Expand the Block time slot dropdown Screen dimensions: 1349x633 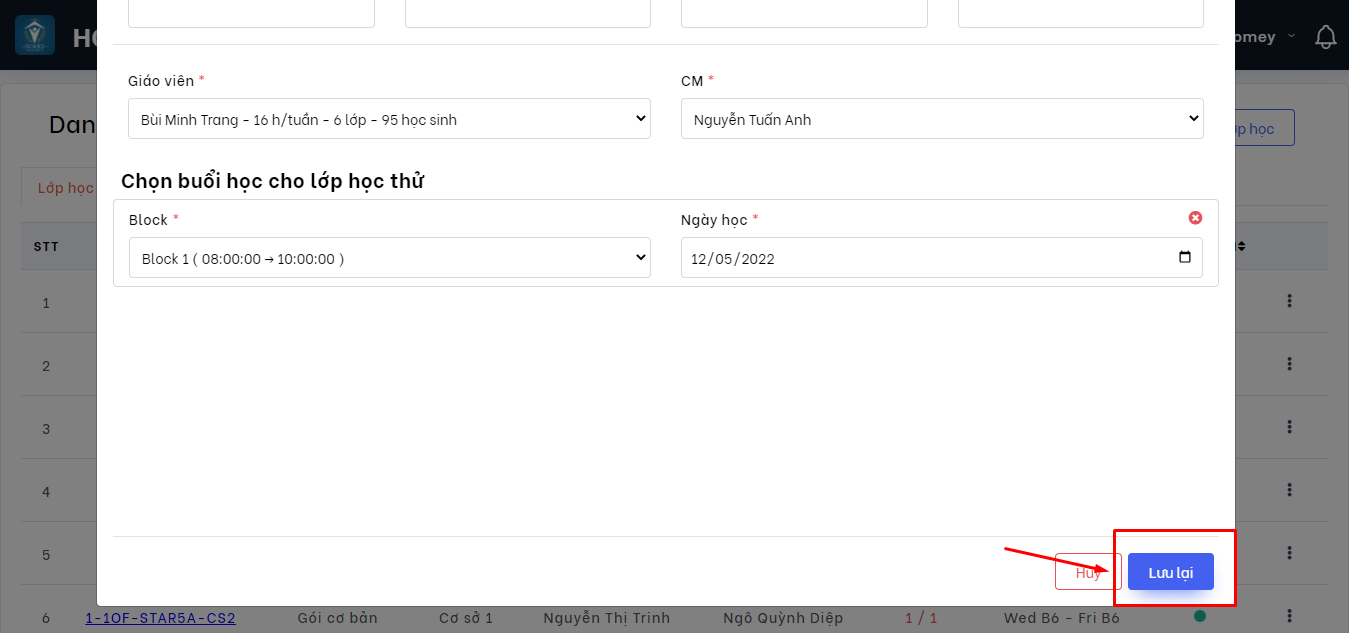389,258
